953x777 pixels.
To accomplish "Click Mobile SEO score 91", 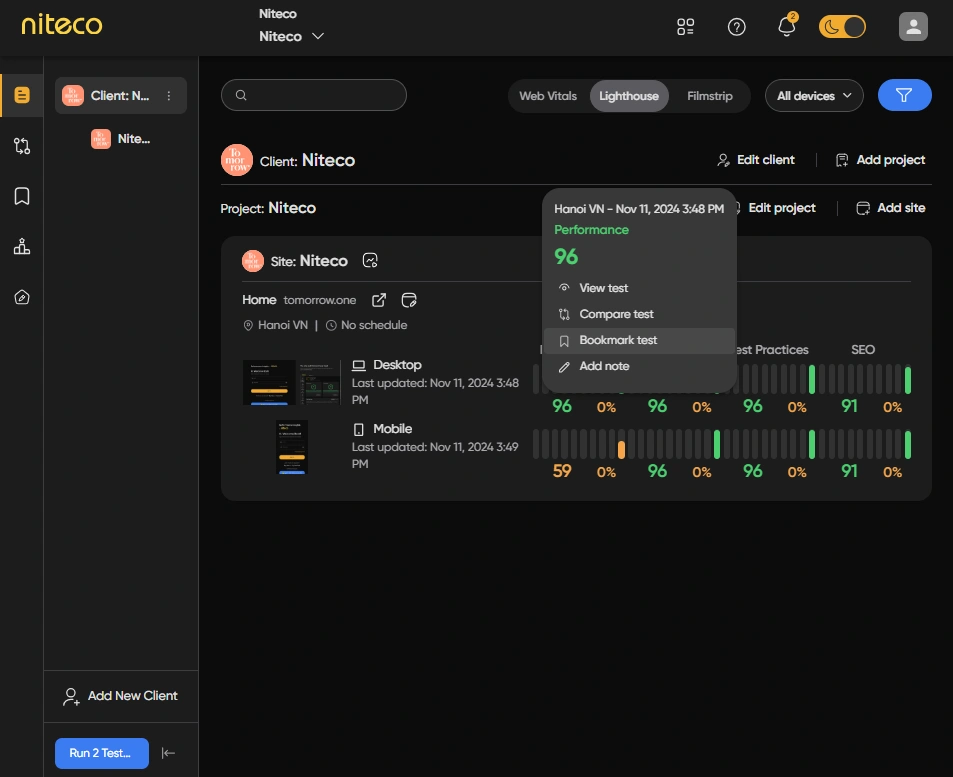I will tap(849, 471).
